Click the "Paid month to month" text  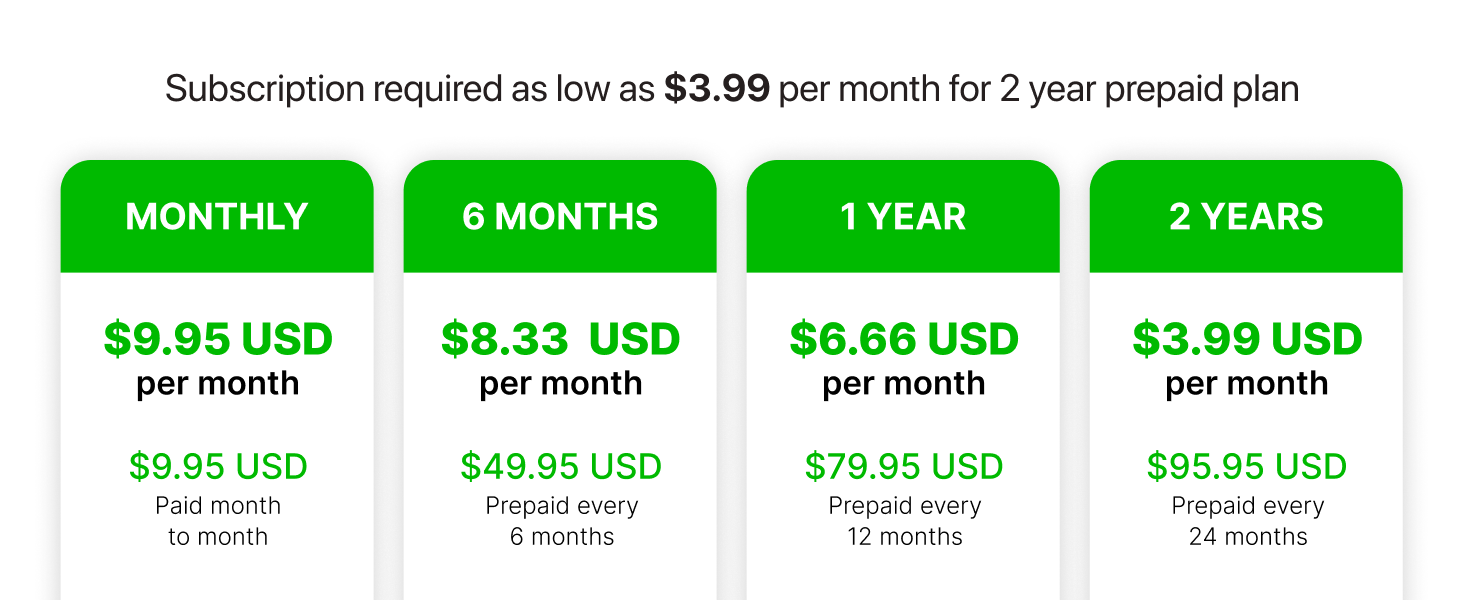click(x=218, y=521)
